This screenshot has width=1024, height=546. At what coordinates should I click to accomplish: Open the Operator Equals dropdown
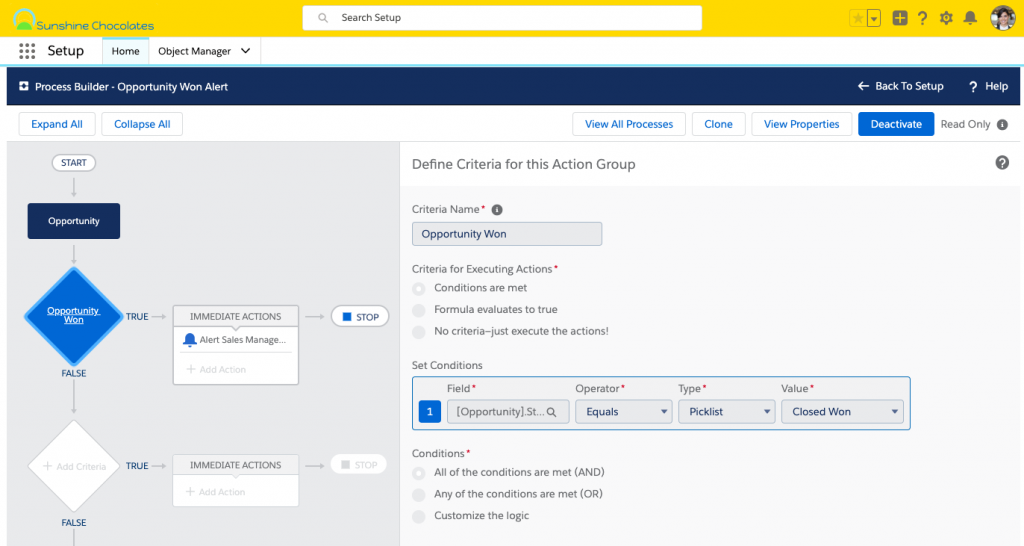pos(624,411)
